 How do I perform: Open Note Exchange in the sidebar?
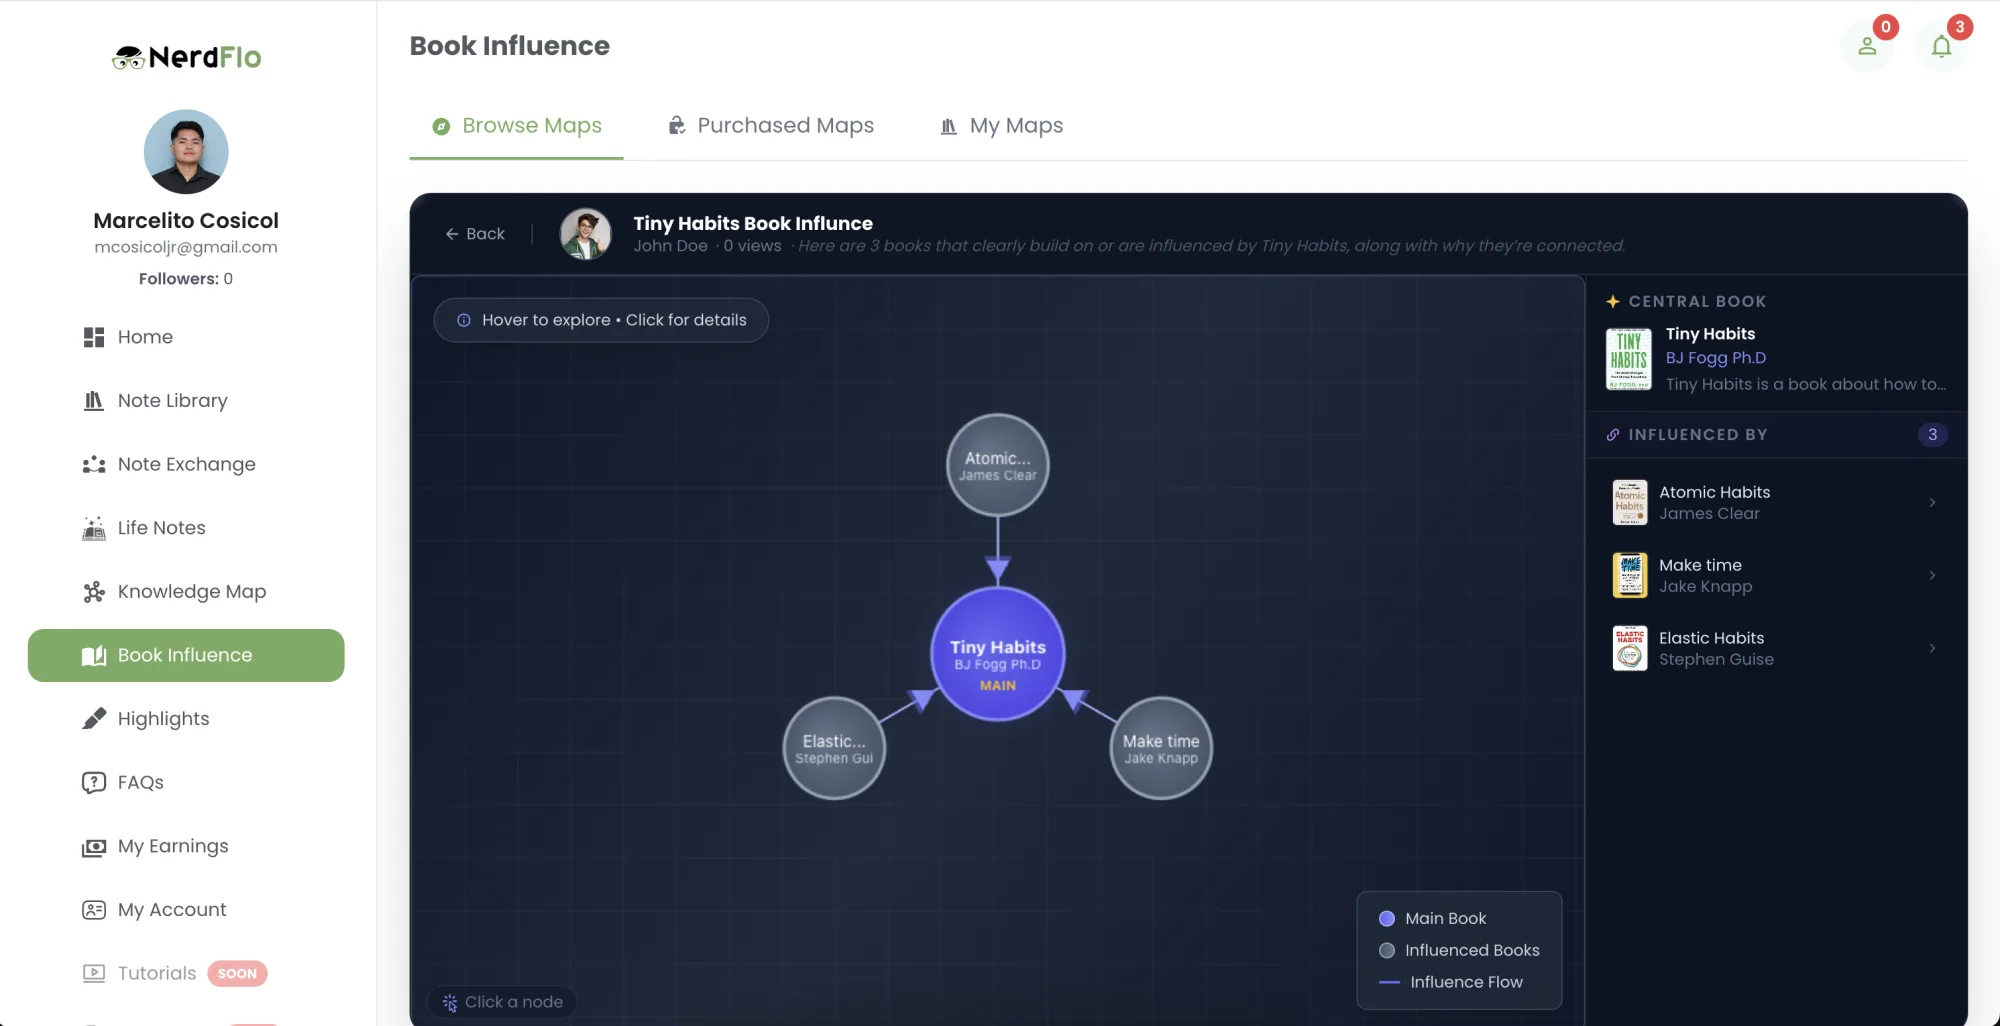pos(186,464)
